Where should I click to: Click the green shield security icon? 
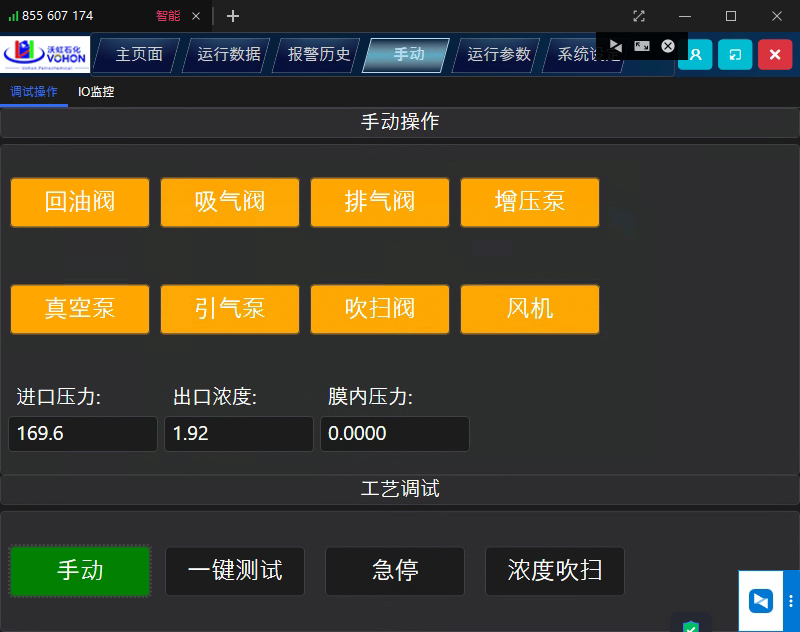[691, 626]
